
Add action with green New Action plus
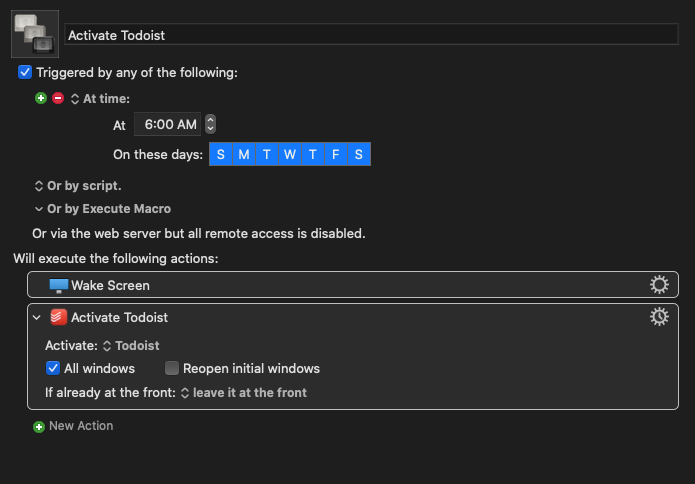[x=39, y=426]
